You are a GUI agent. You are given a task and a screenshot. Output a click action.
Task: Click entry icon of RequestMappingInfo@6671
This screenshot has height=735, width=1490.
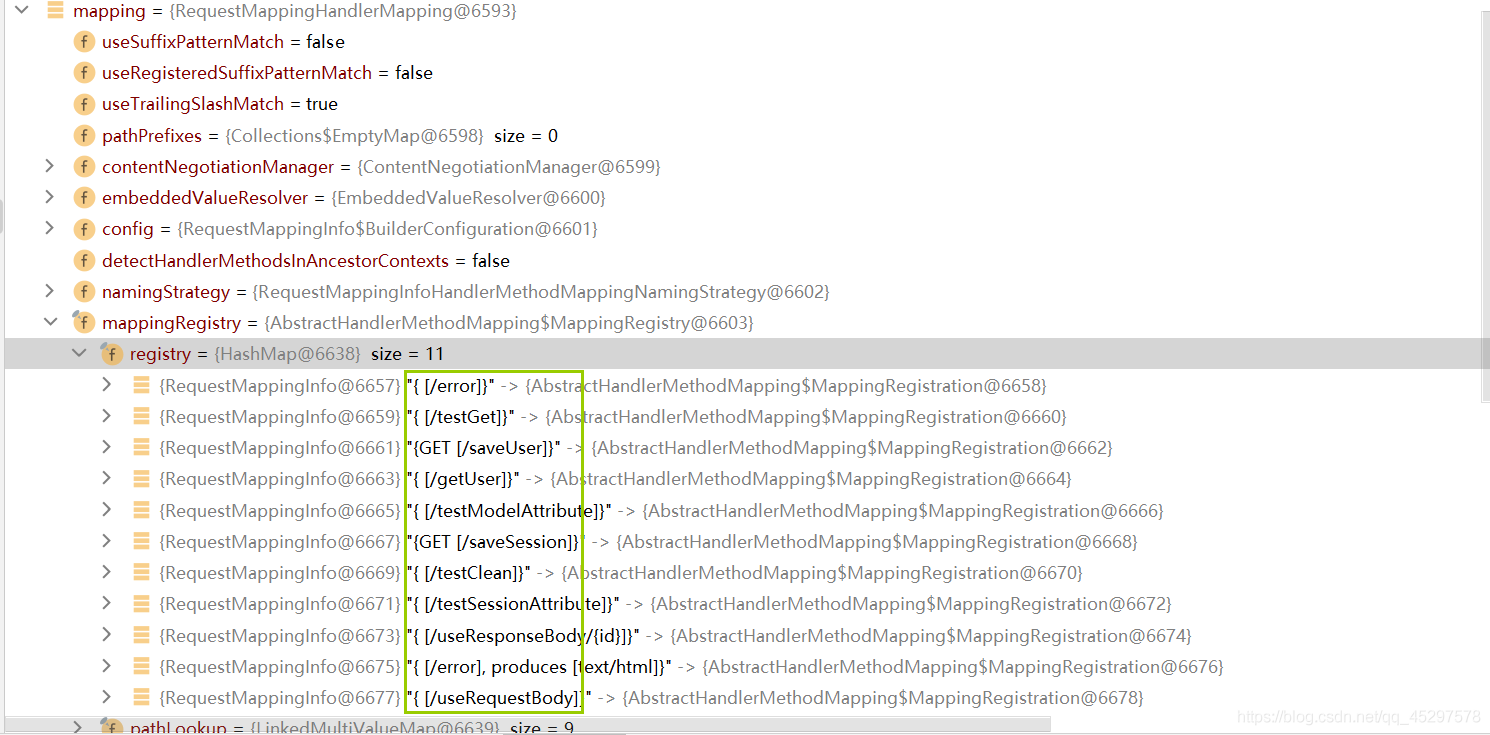[141, 603]
